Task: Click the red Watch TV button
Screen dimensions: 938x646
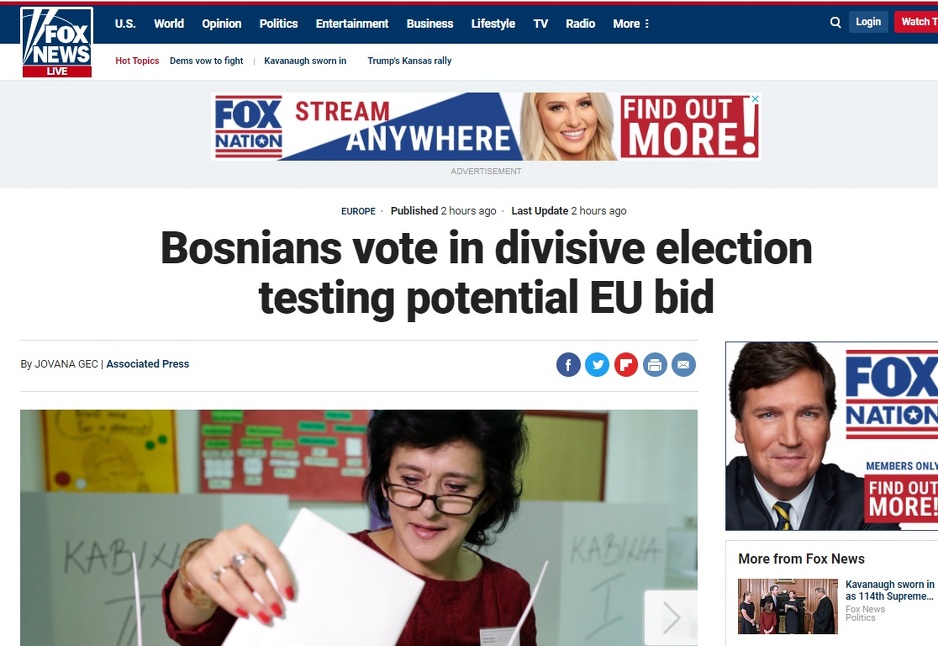Action: pos(916,22)
